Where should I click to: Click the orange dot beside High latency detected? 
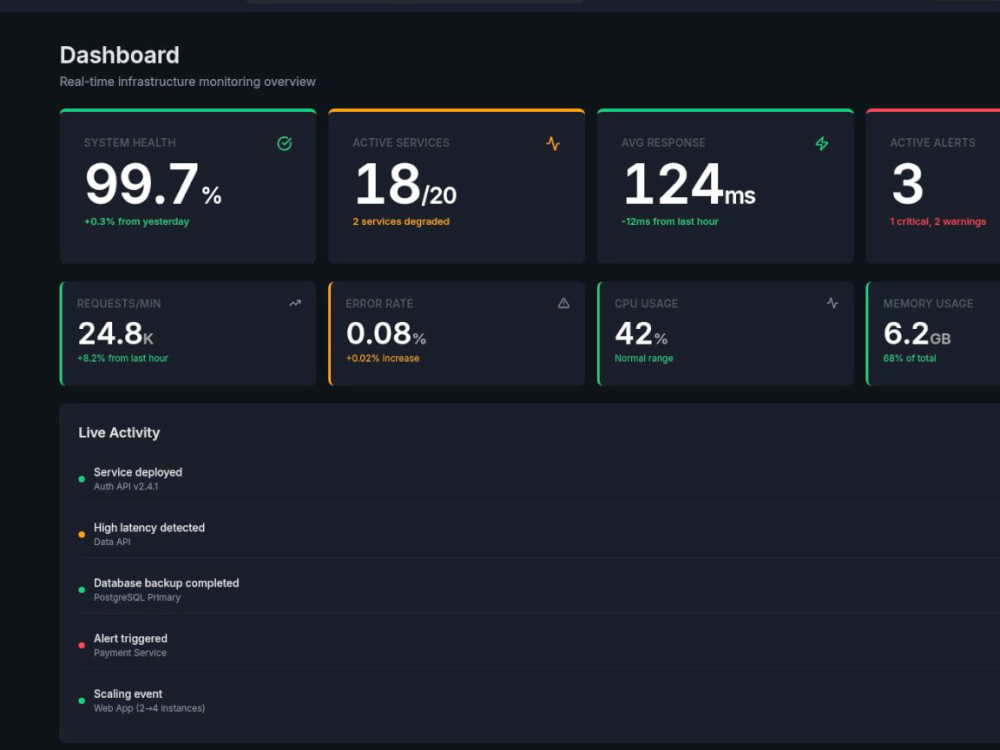tap(82, 534)
